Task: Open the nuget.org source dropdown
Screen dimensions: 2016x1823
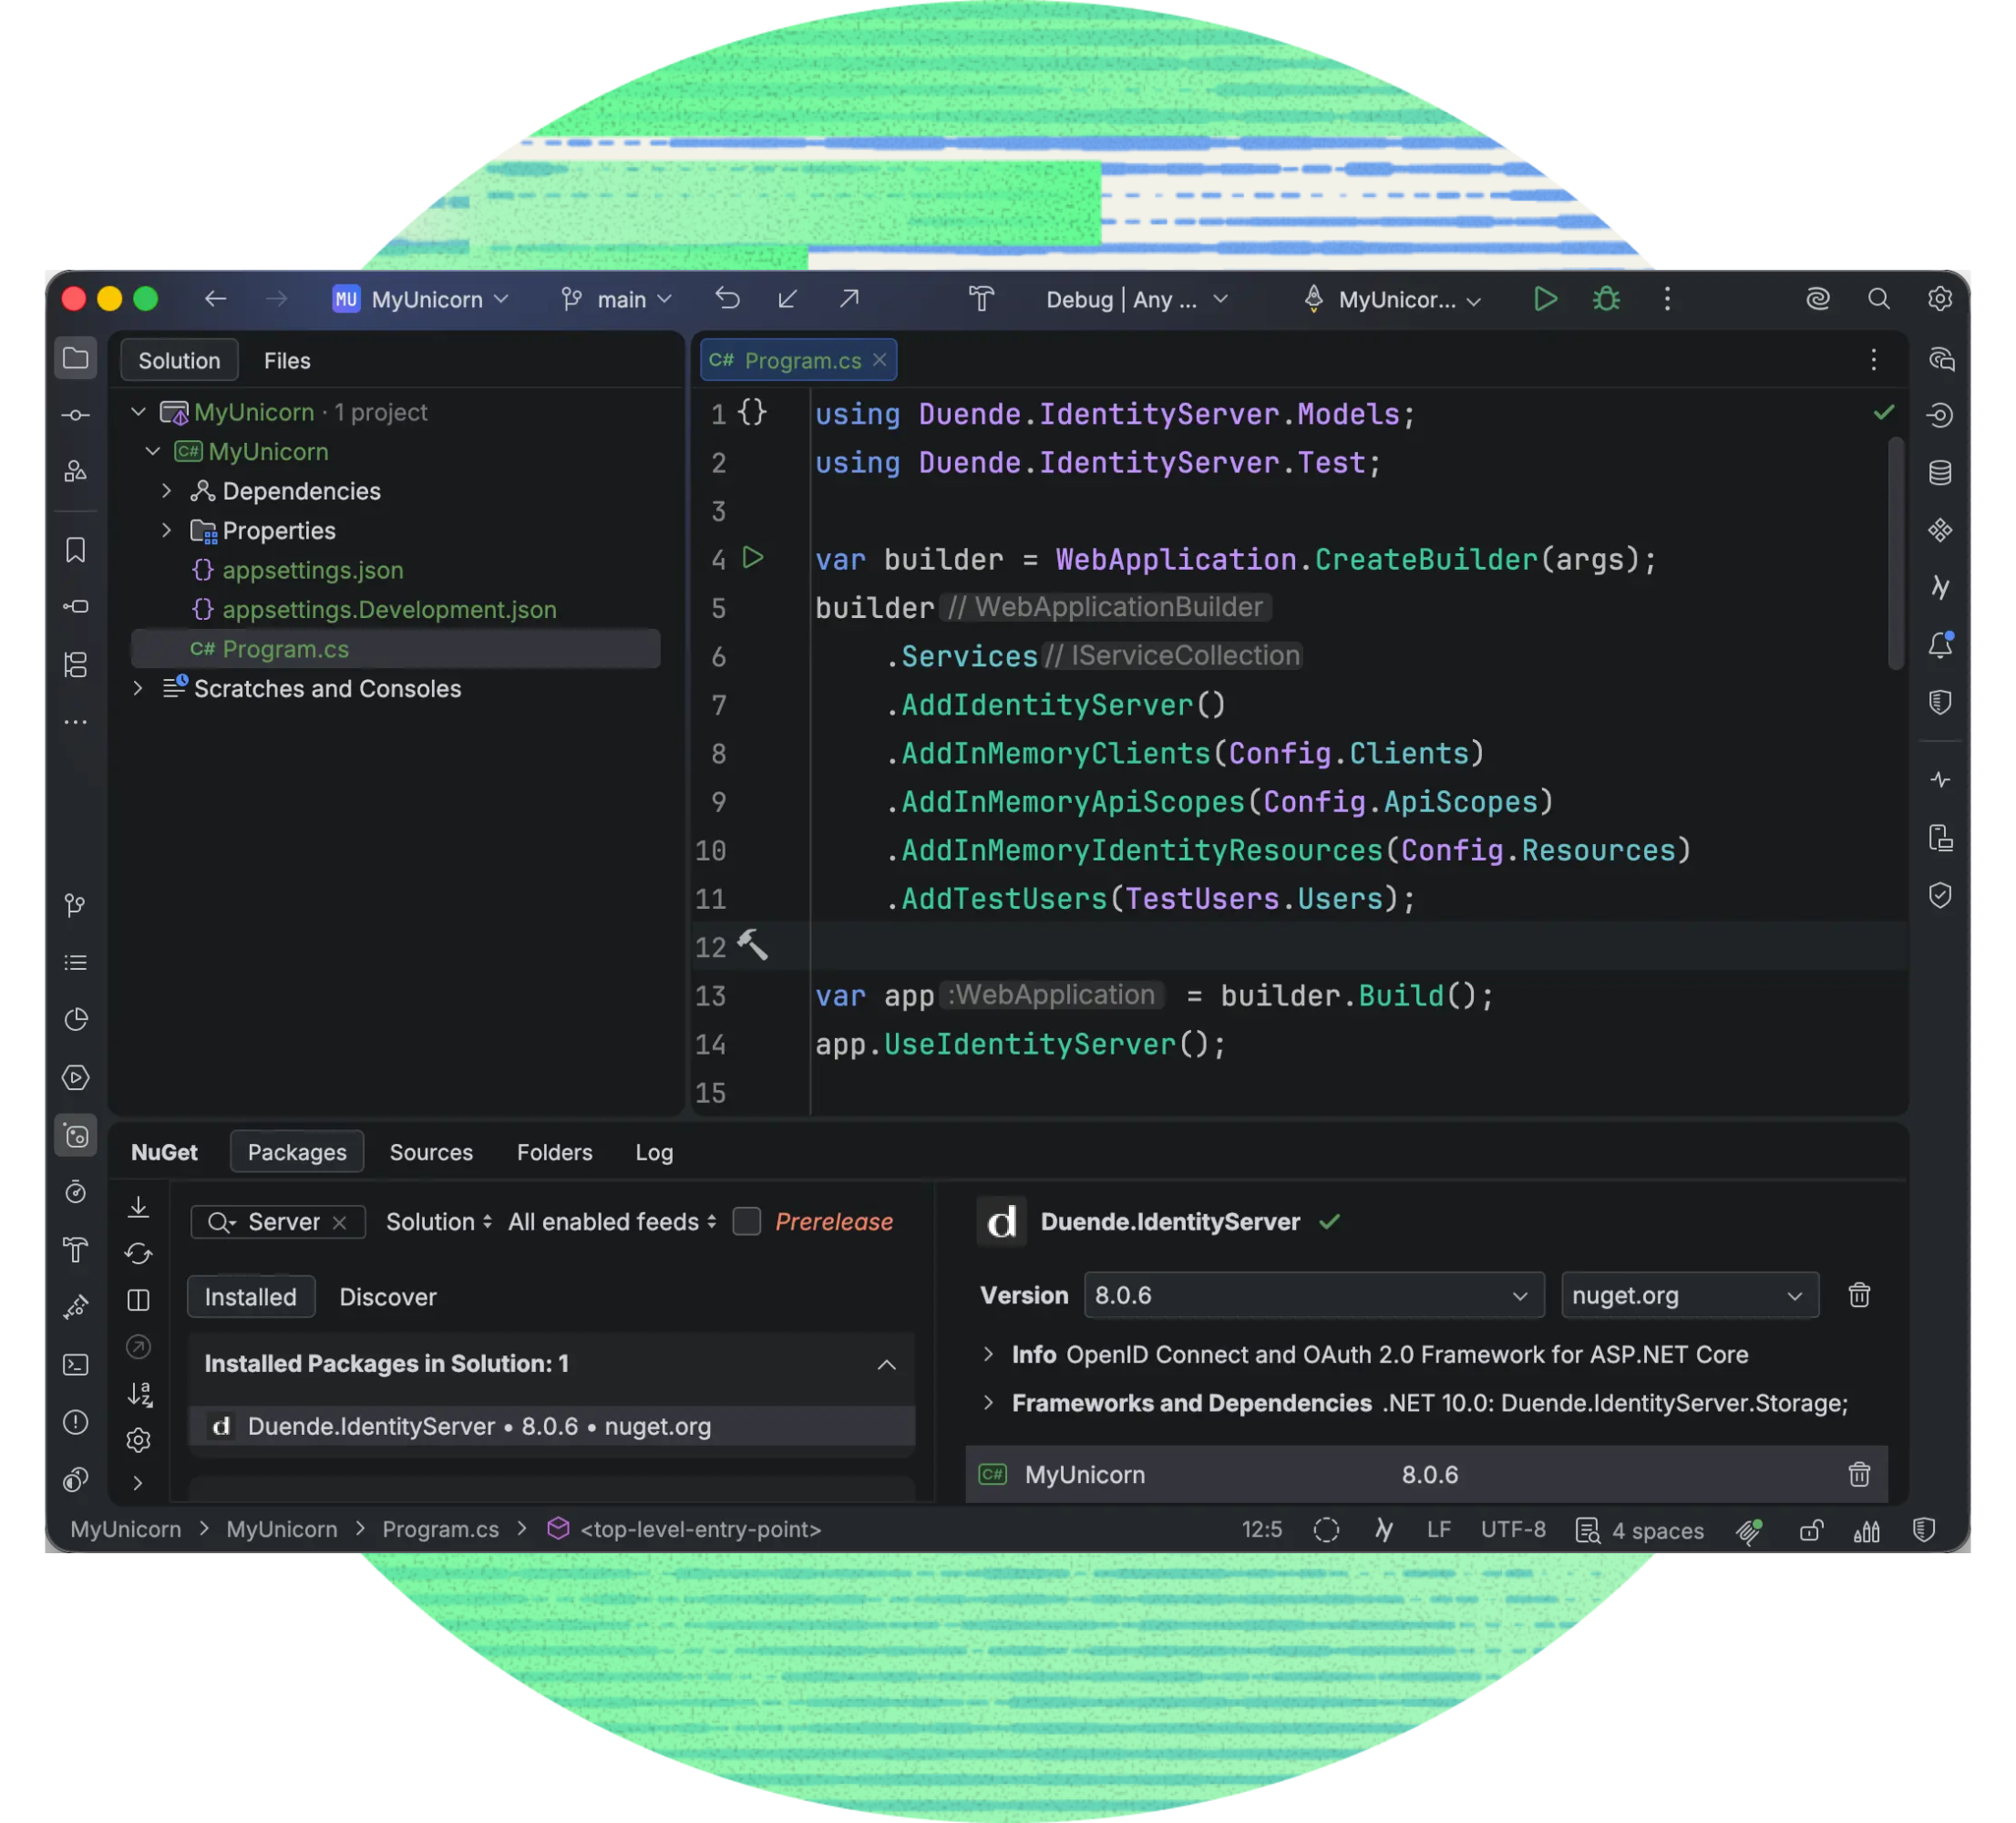Action: (1690, 1295)
